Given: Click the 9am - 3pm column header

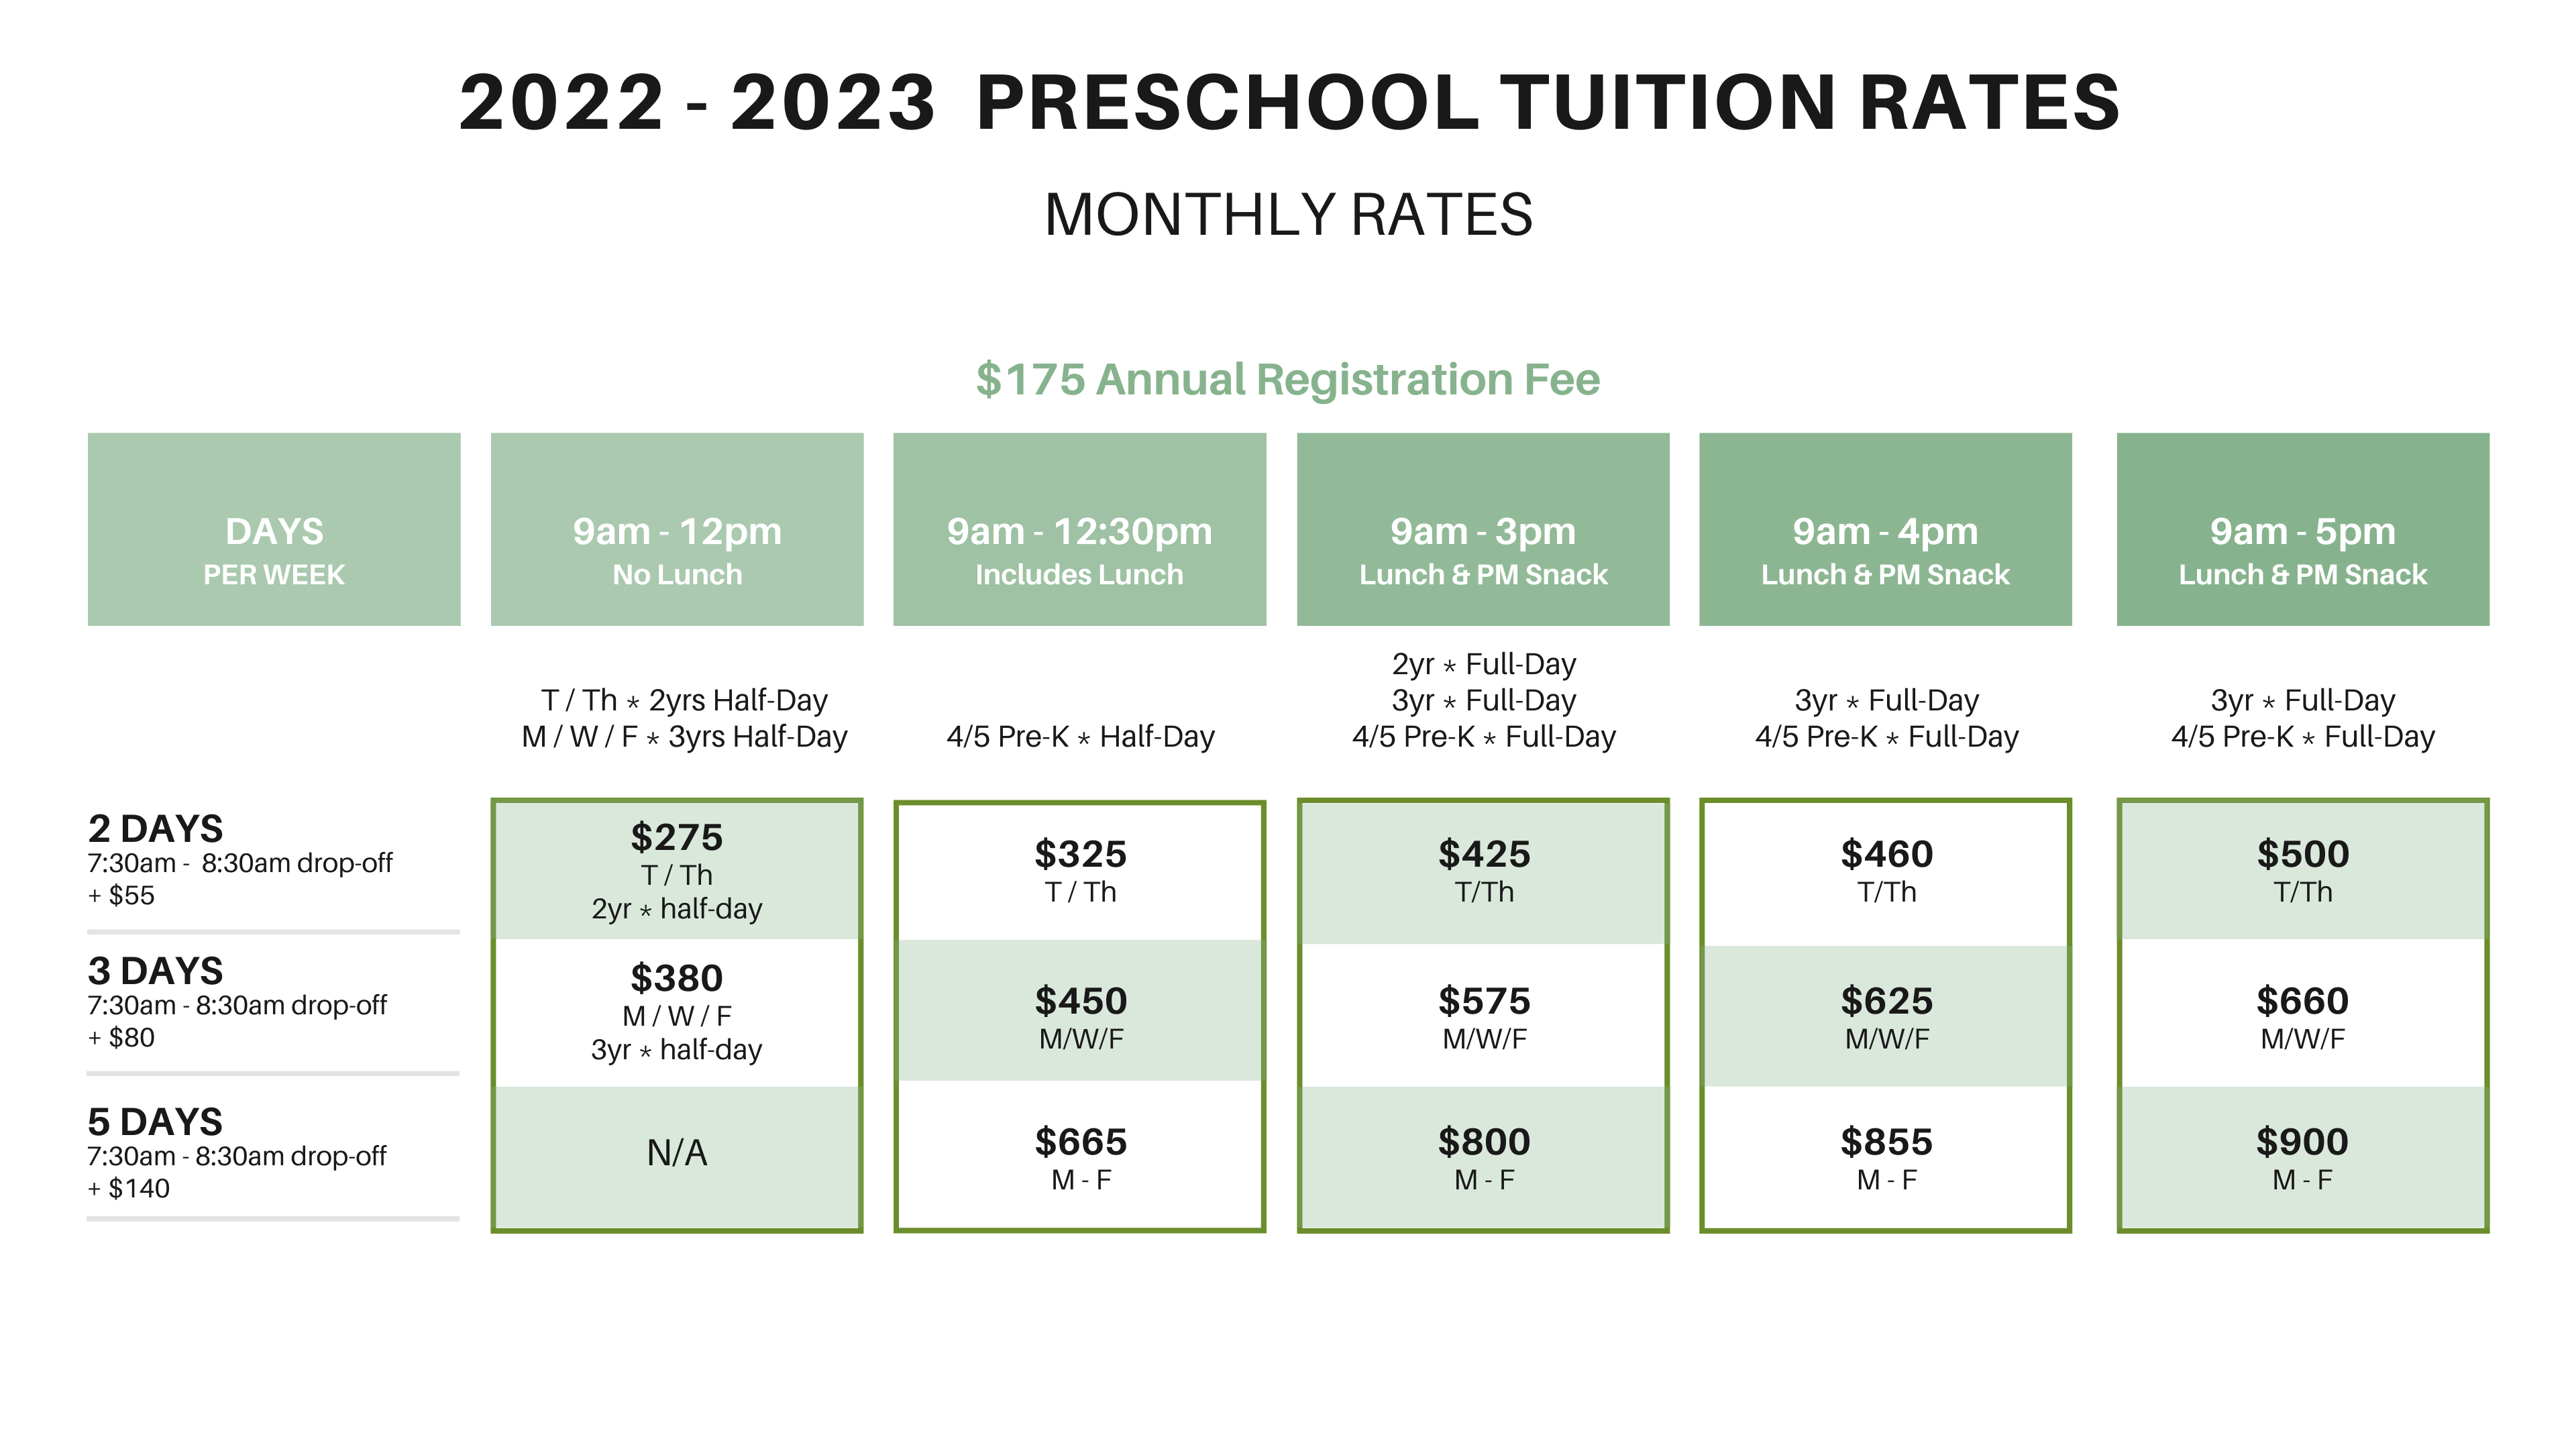Looking at the screenshot, I should 1482,530.
